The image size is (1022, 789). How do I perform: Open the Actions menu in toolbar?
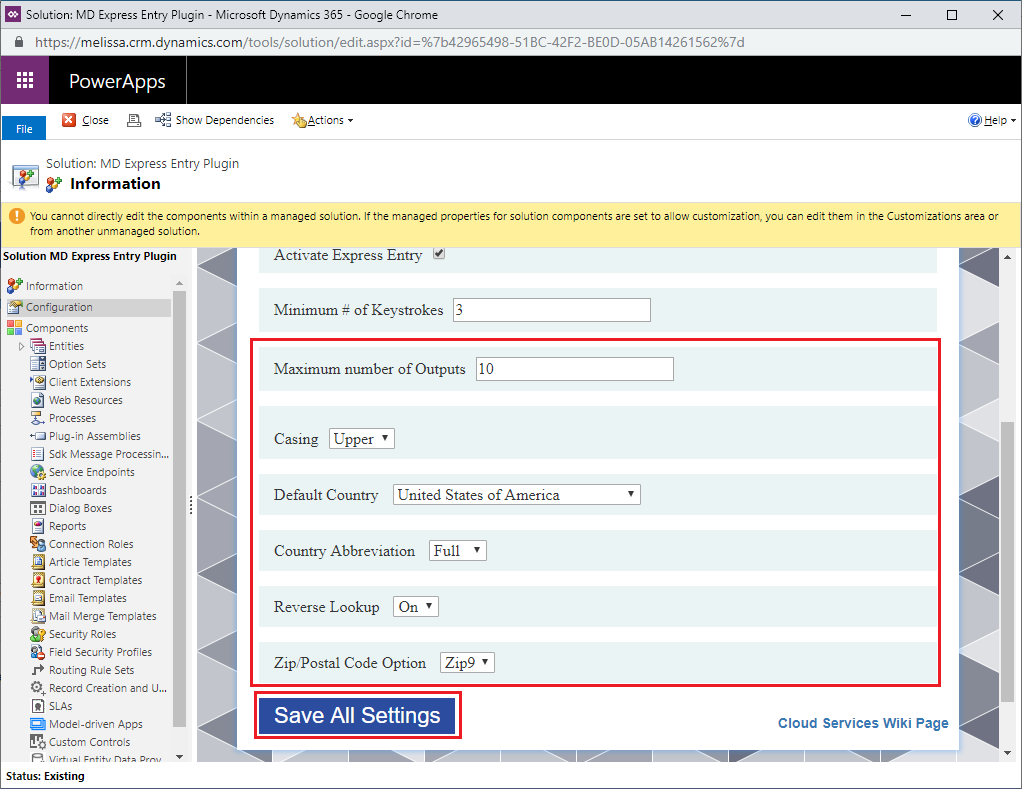(x=323, y=120)
